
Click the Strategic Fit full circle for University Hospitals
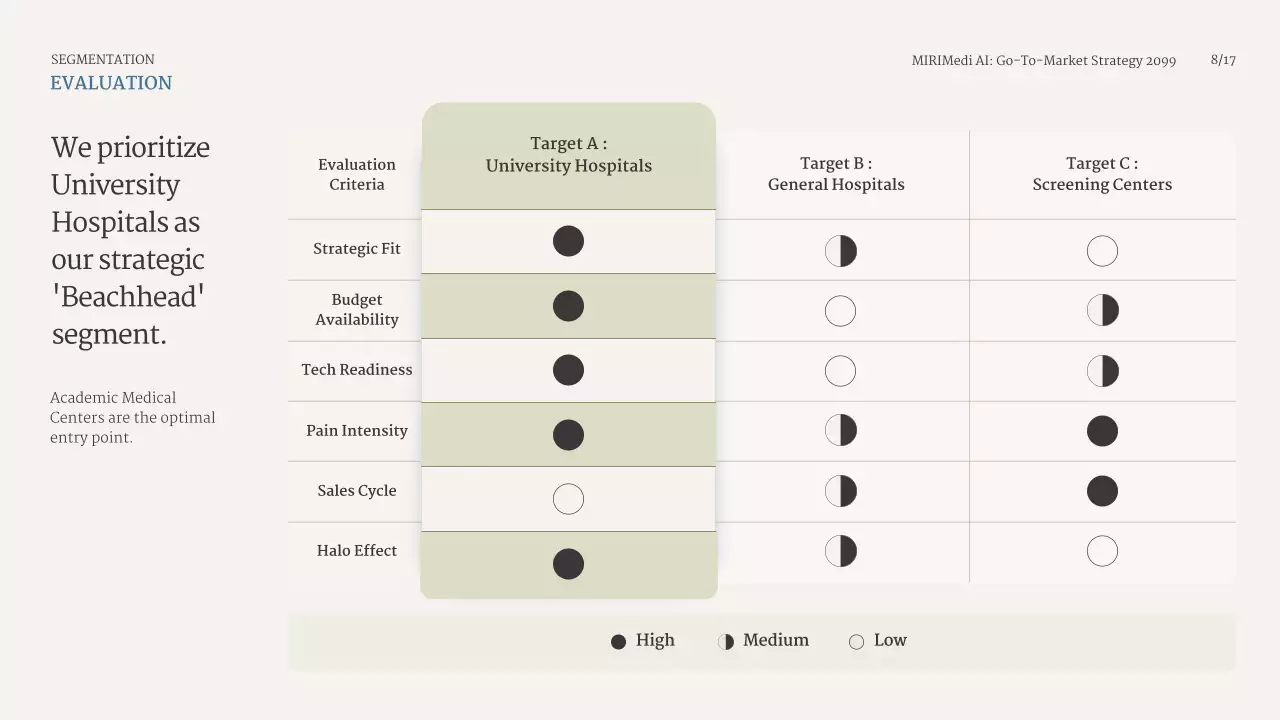click(x=568, y=241)
